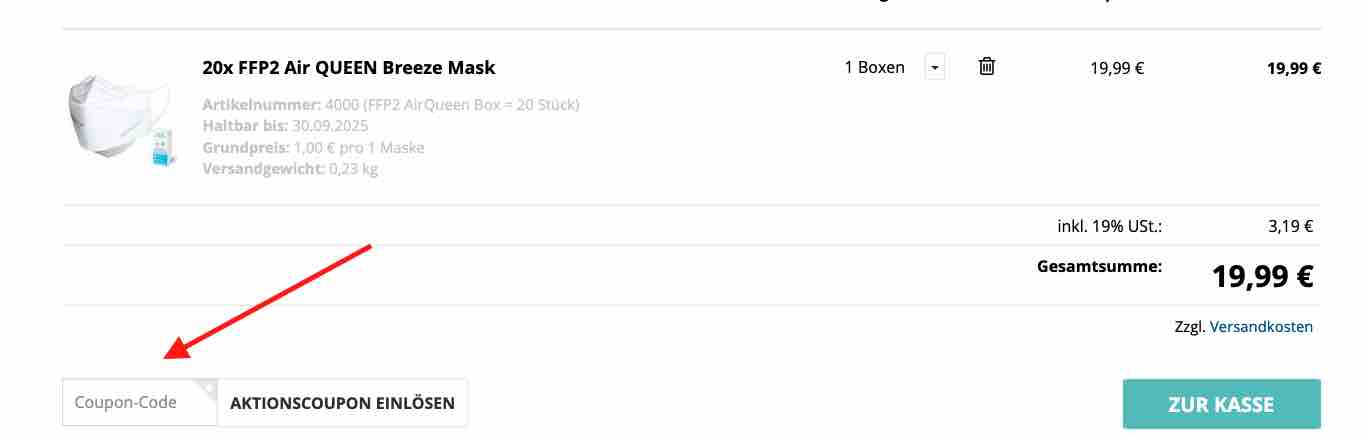1368x436 pixels.
Task: Click the Versandgewicht 0,23 kg text
Action: tap(290, 168)
